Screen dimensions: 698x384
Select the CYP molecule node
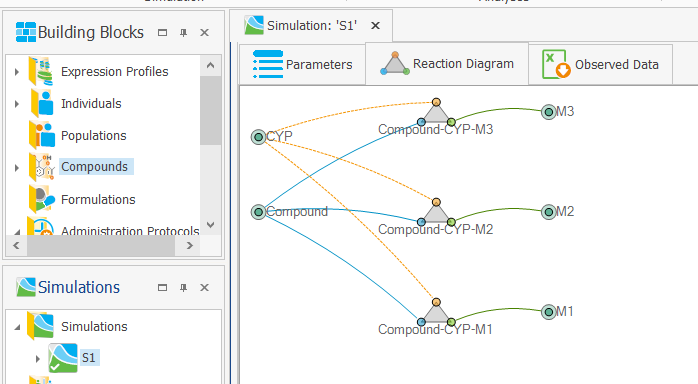(x=258, y=137)
